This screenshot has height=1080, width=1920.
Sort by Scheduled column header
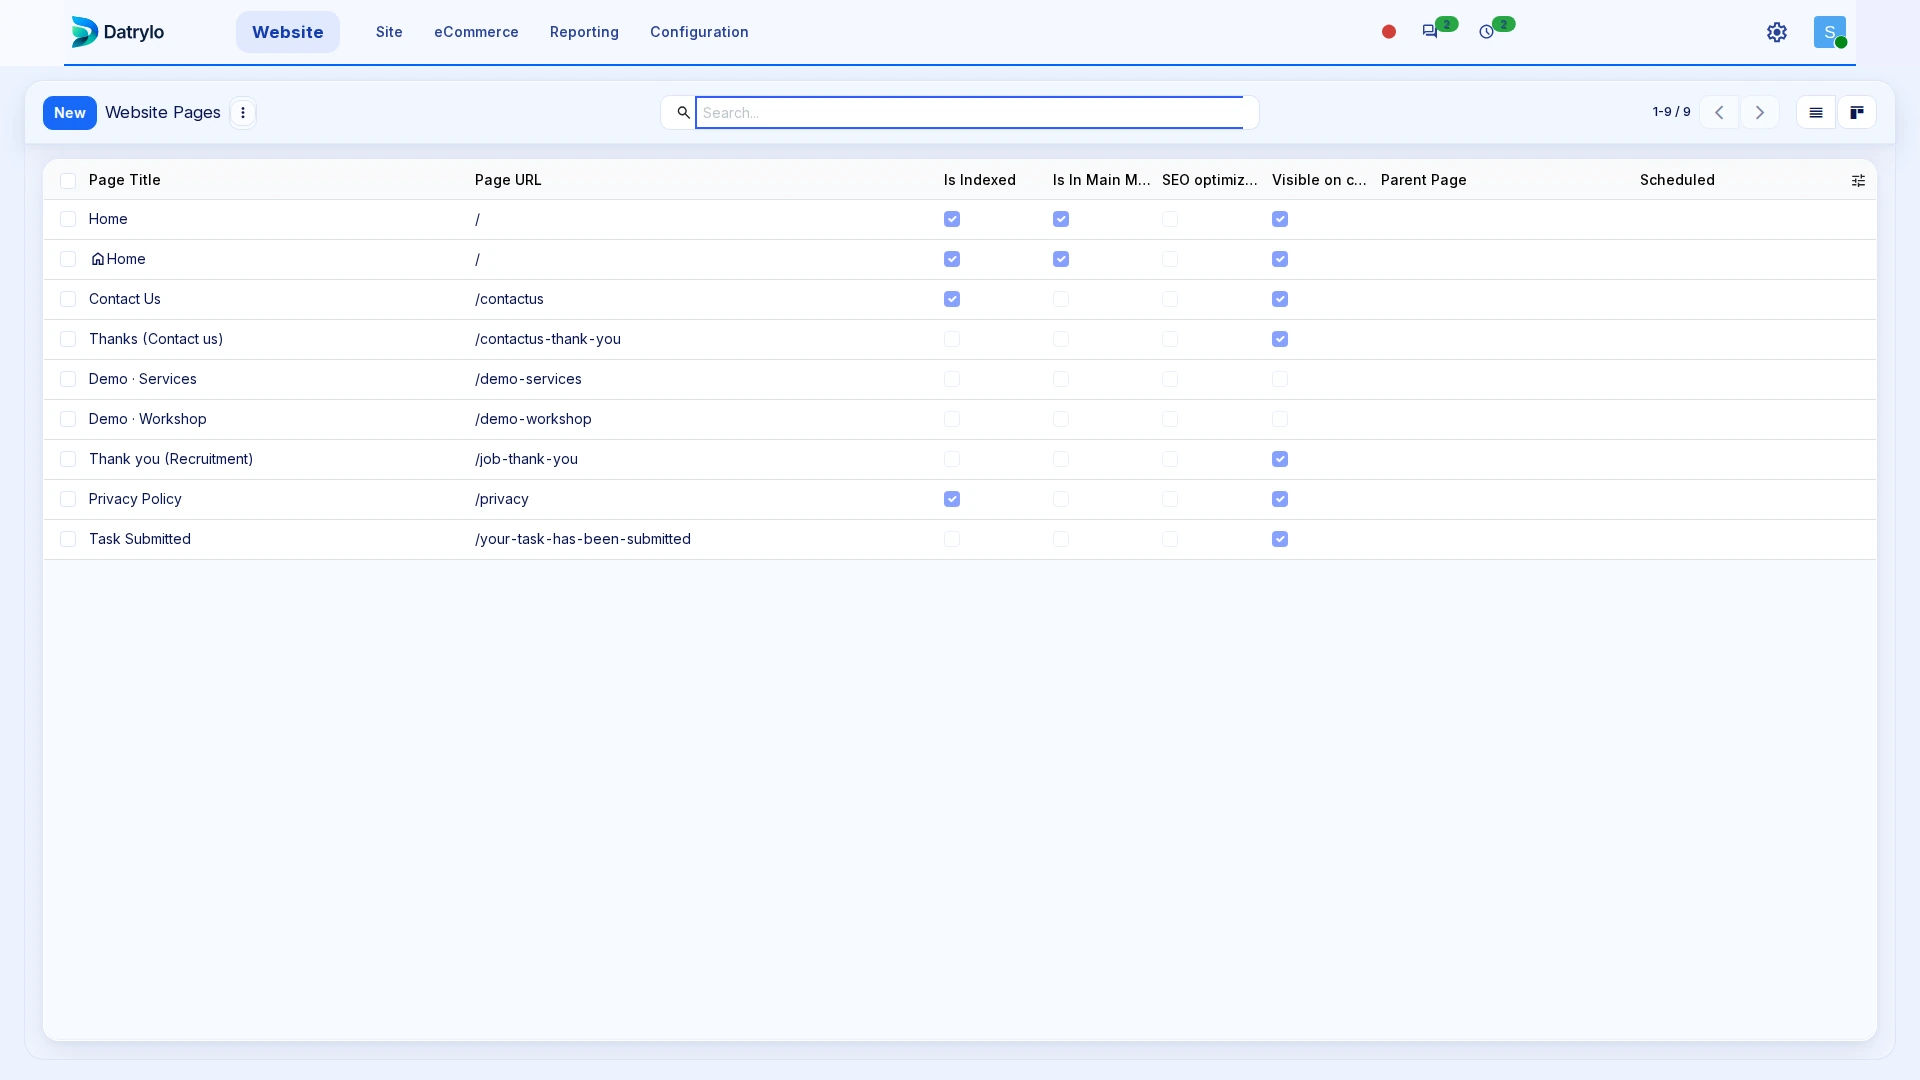[1677, 180]
